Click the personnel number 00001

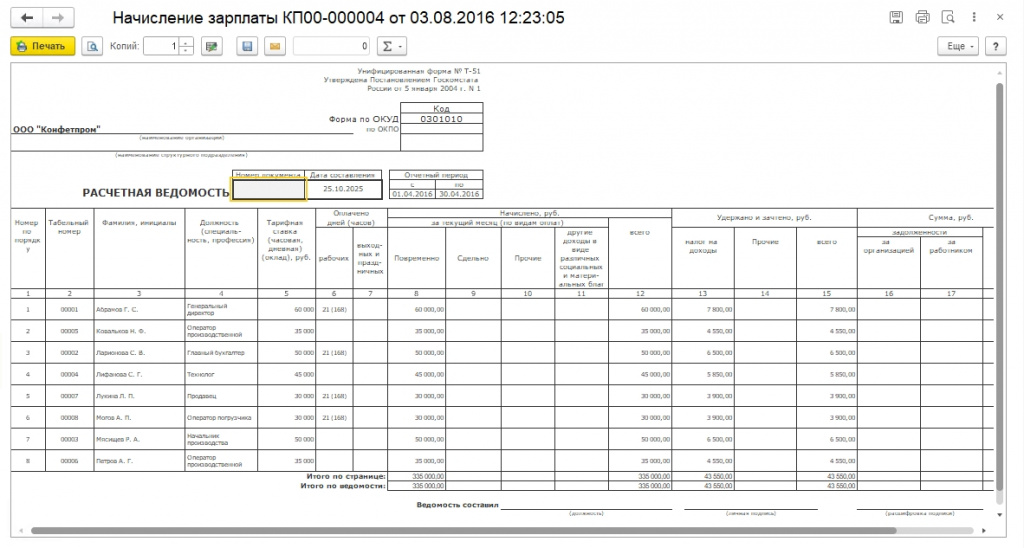(69, 310)
